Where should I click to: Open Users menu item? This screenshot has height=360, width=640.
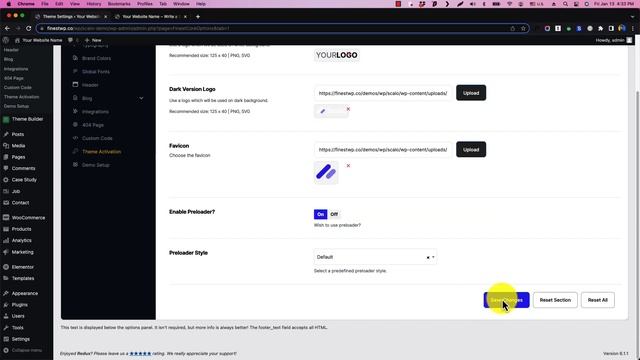click(18, 316)
